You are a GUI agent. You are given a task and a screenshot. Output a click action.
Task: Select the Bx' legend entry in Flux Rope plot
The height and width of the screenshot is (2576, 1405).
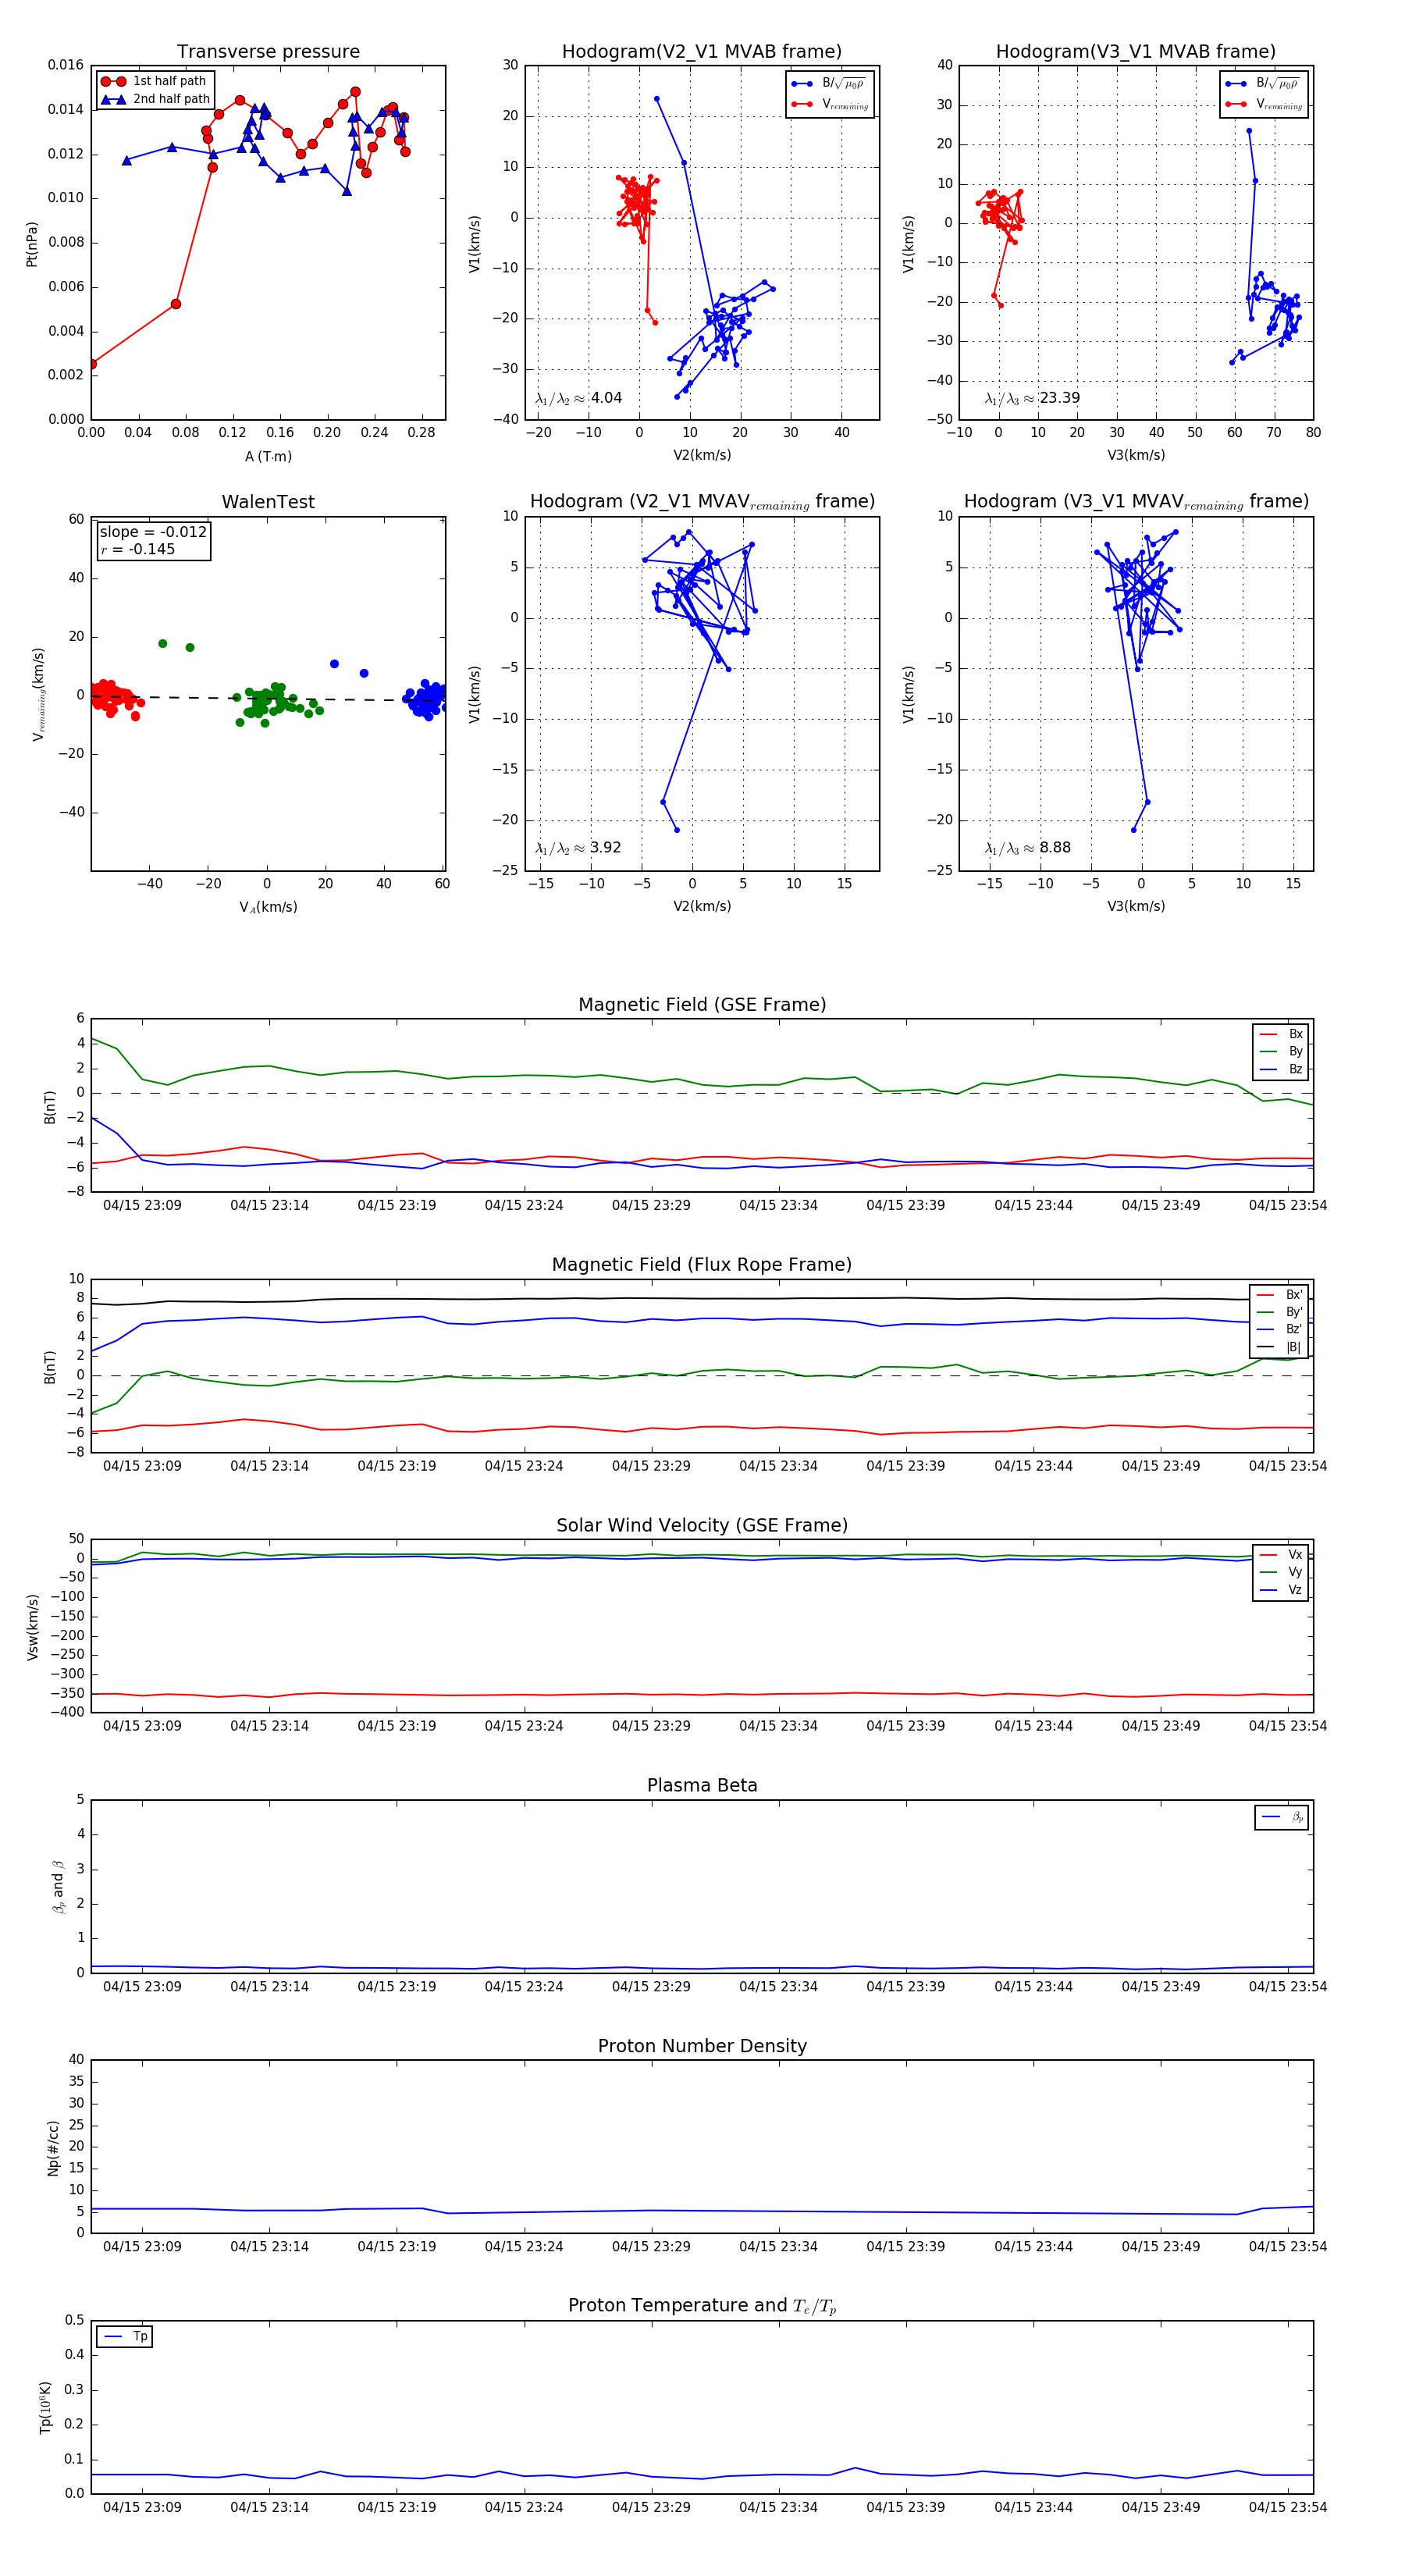(1280, 1295)
